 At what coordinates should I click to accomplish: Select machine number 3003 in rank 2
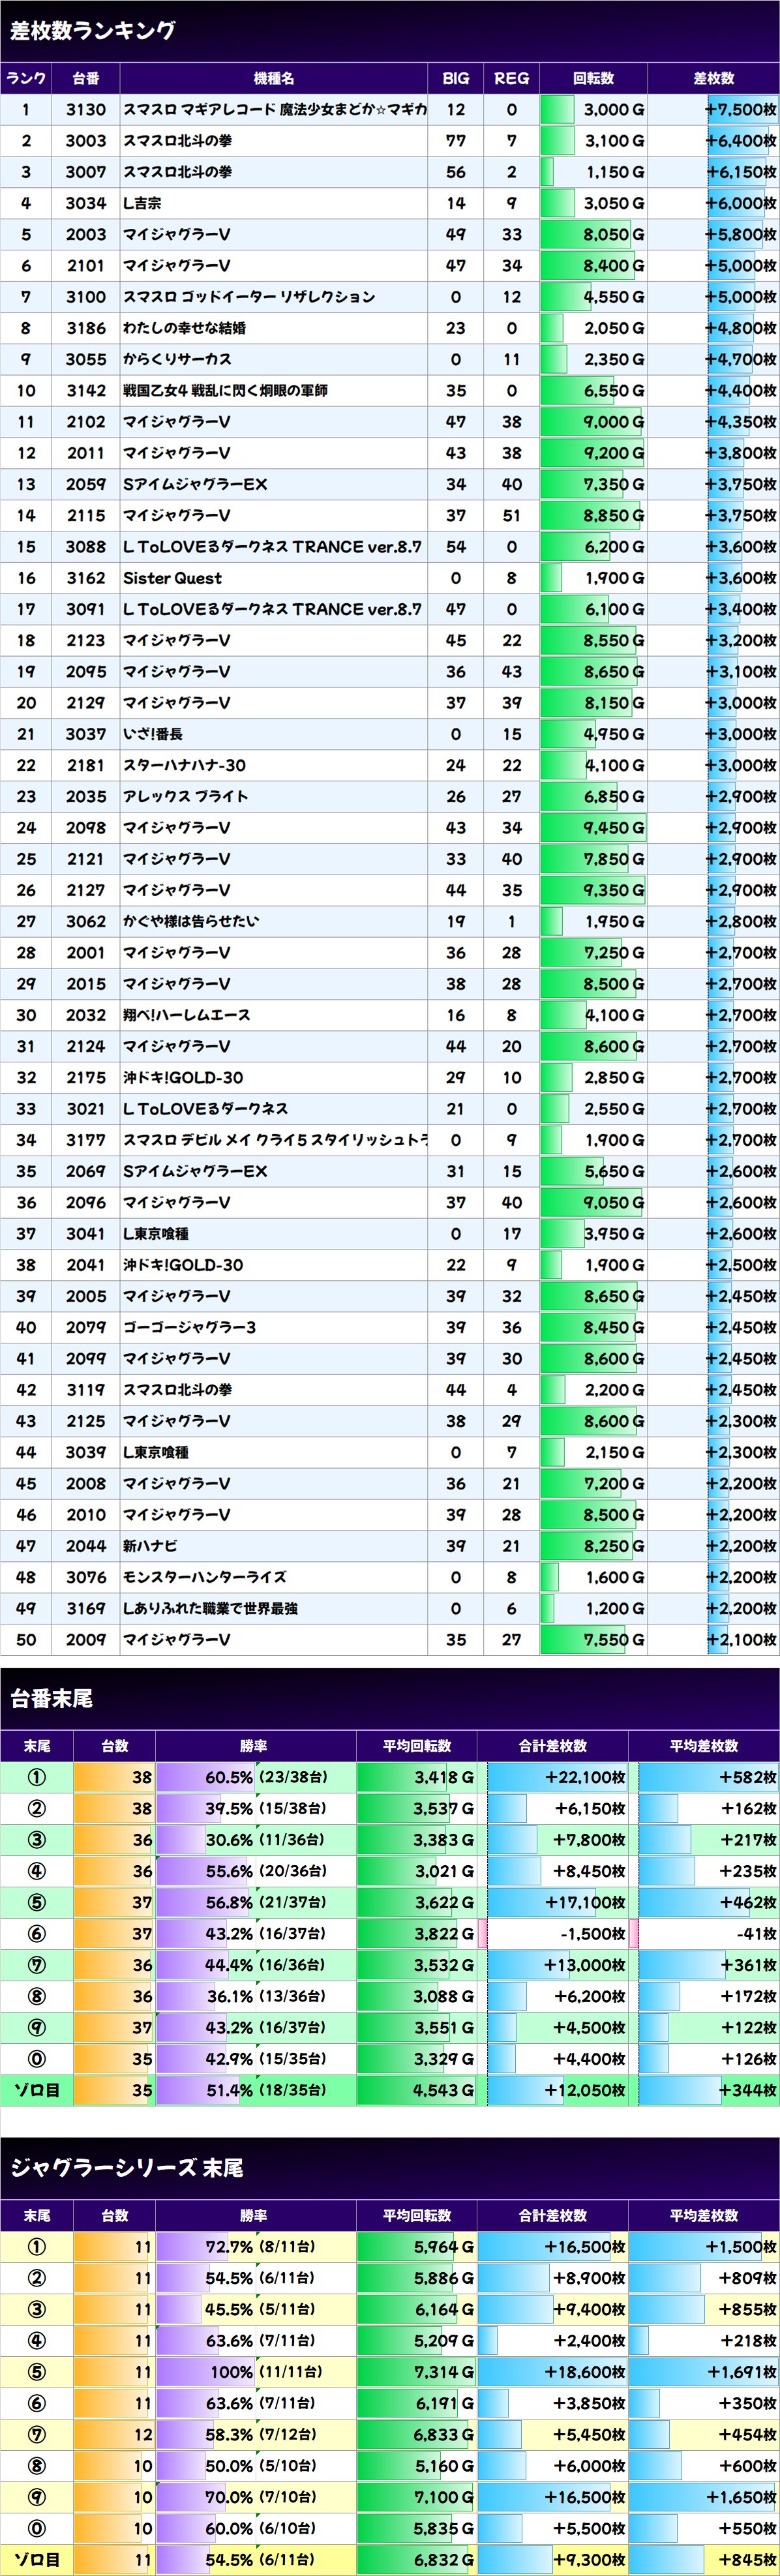[x=86, y=141]
